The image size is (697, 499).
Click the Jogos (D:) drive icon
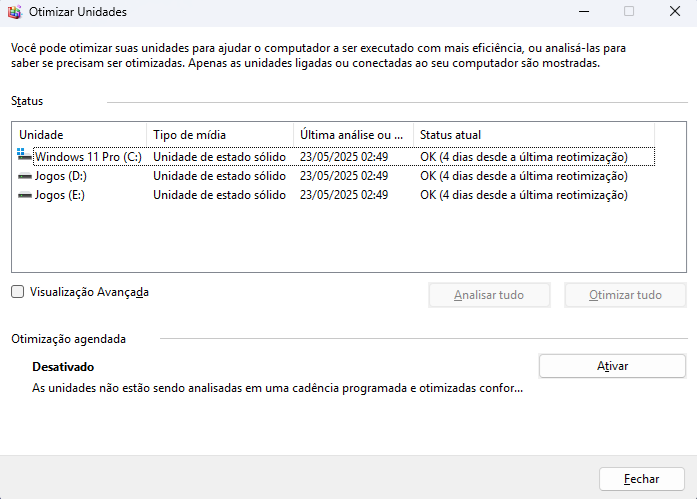pos(24,176)
